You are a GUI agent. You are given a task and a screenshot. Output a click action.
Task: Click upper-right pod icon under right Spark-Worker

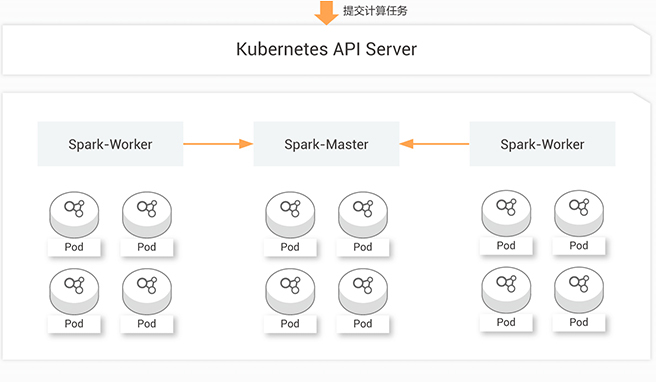pyautogui.click(x=579, y=213)
